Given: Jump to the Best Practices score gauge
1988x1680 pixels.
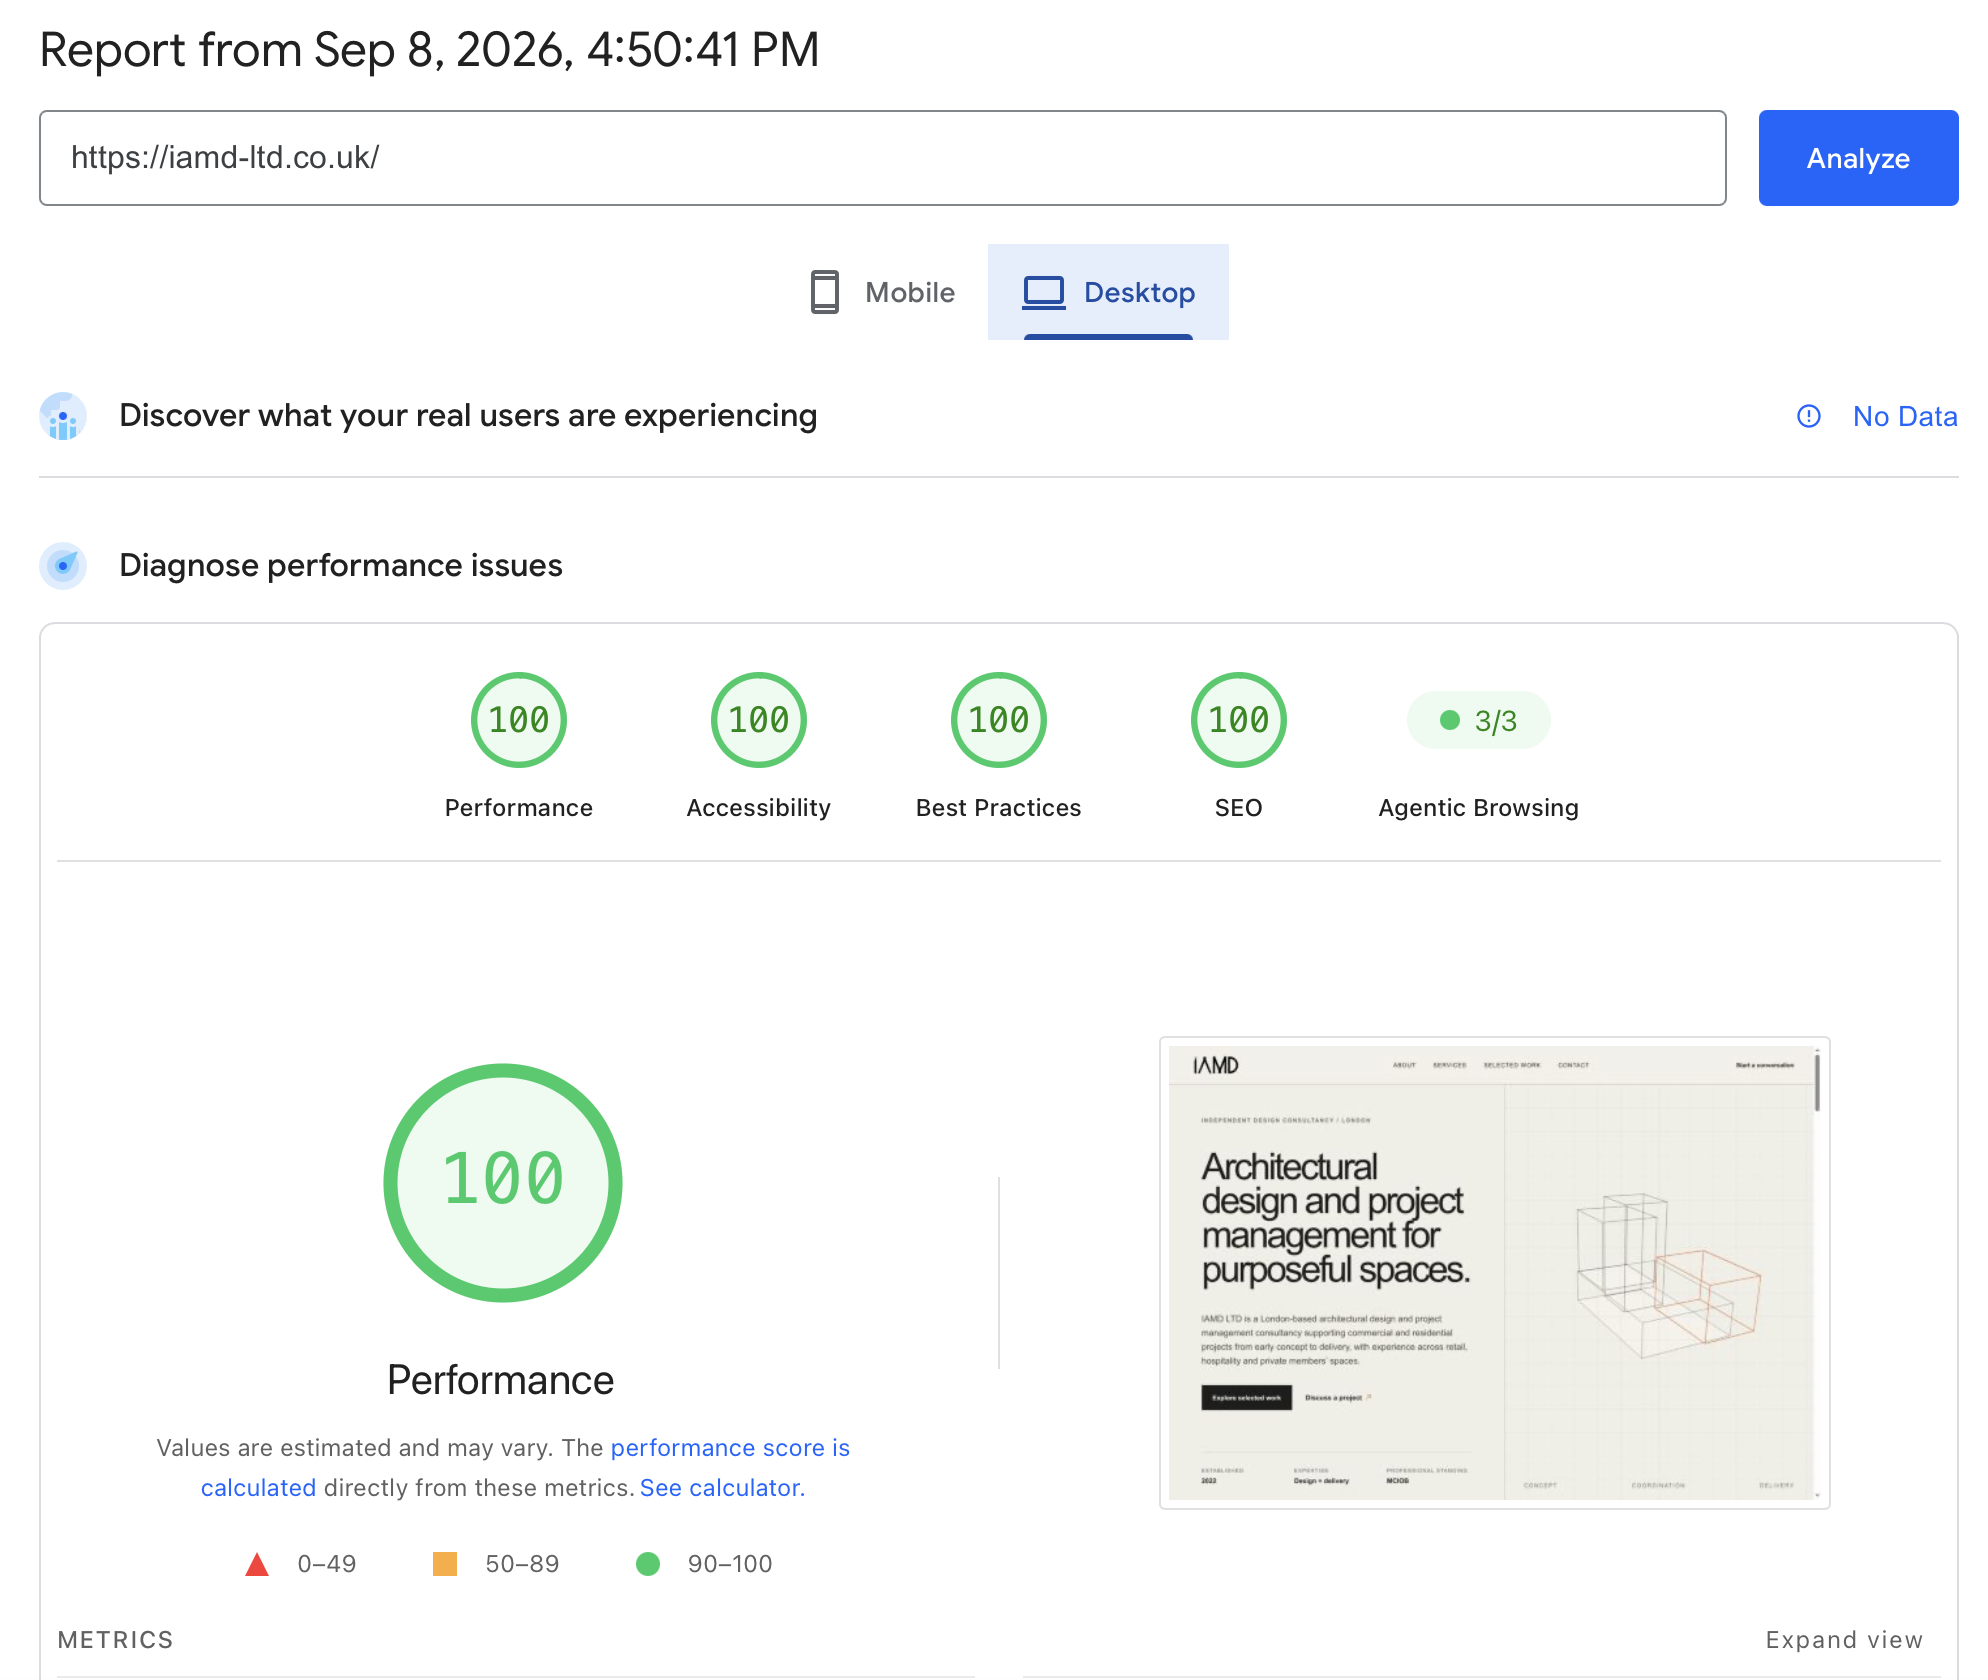Looking at the screenshot, I should [999, 720].
